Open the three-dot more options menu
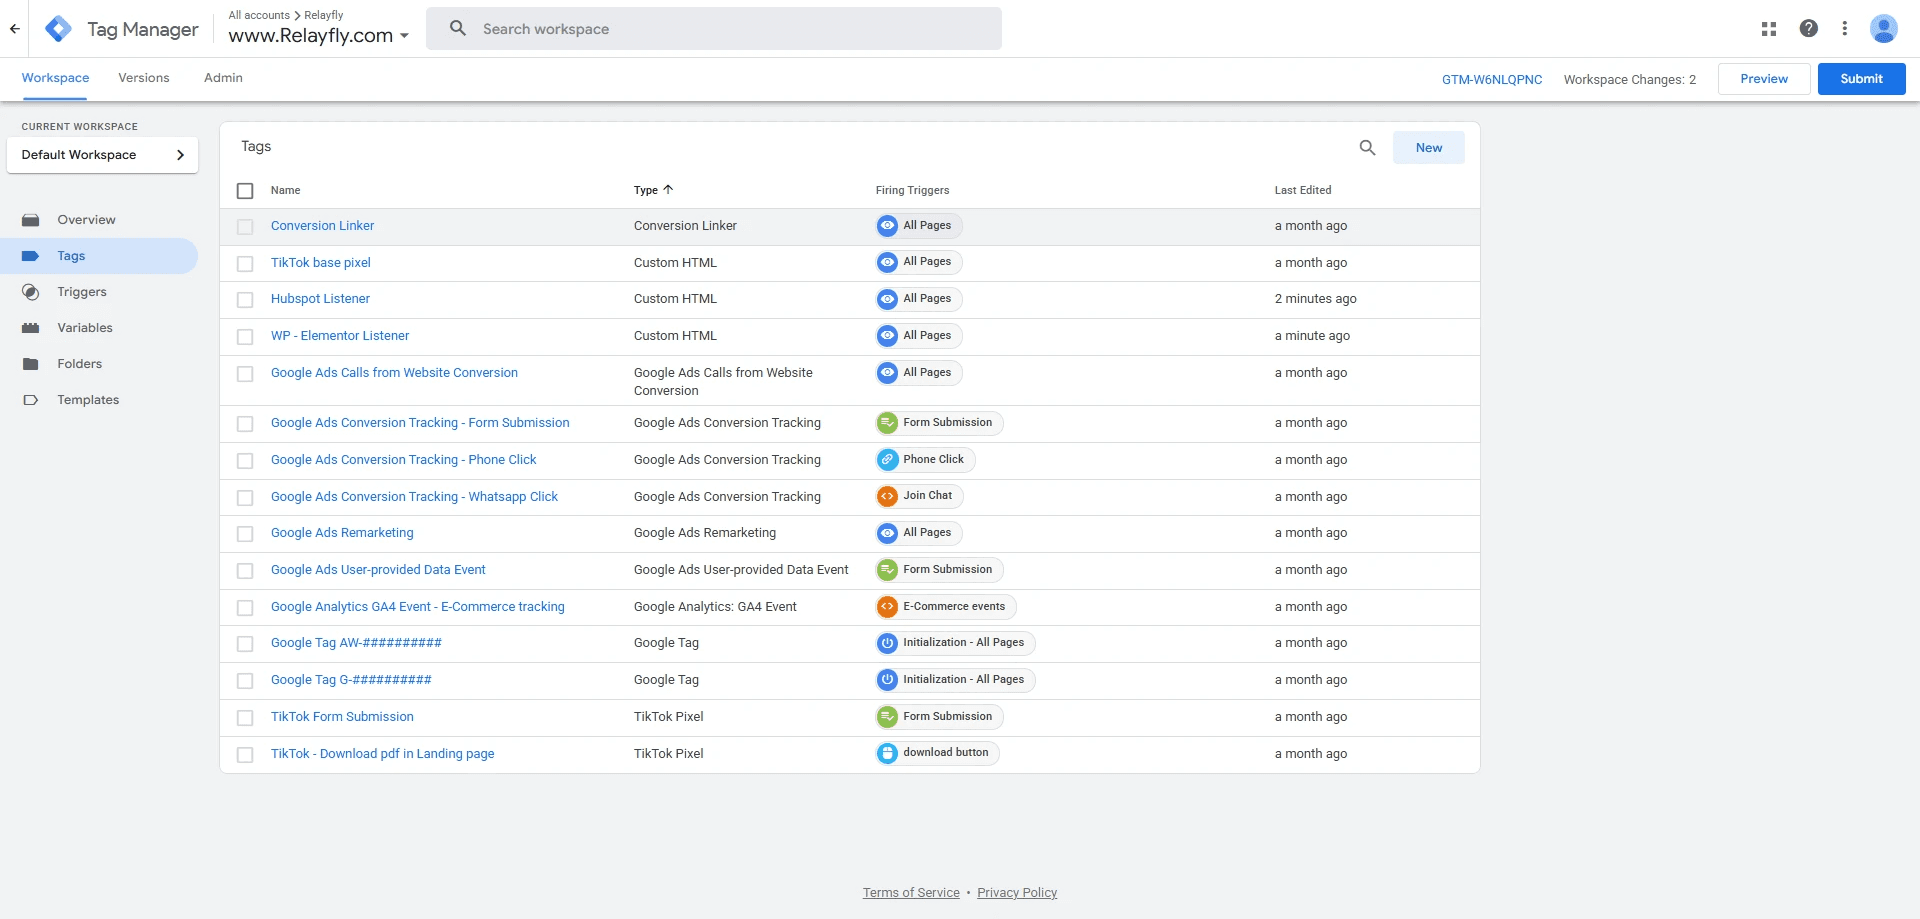Viewport: 1920px width, 919px height. click(1845, 29)
